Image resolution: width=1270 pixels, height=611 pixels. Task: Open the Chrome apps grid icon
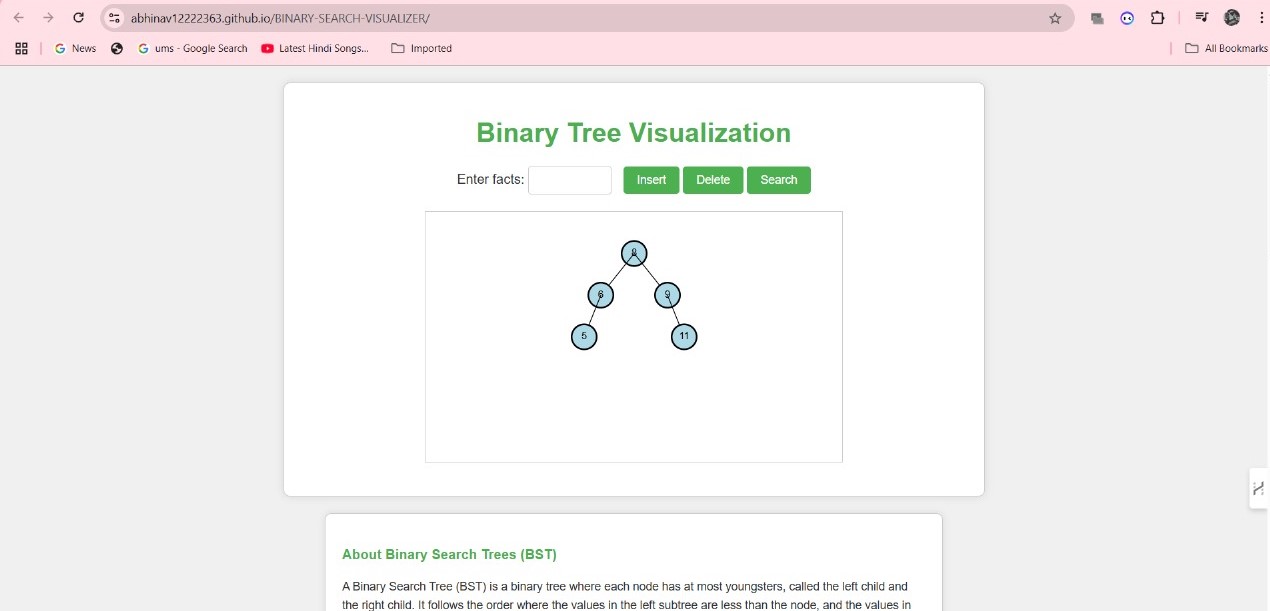[21, 48]
